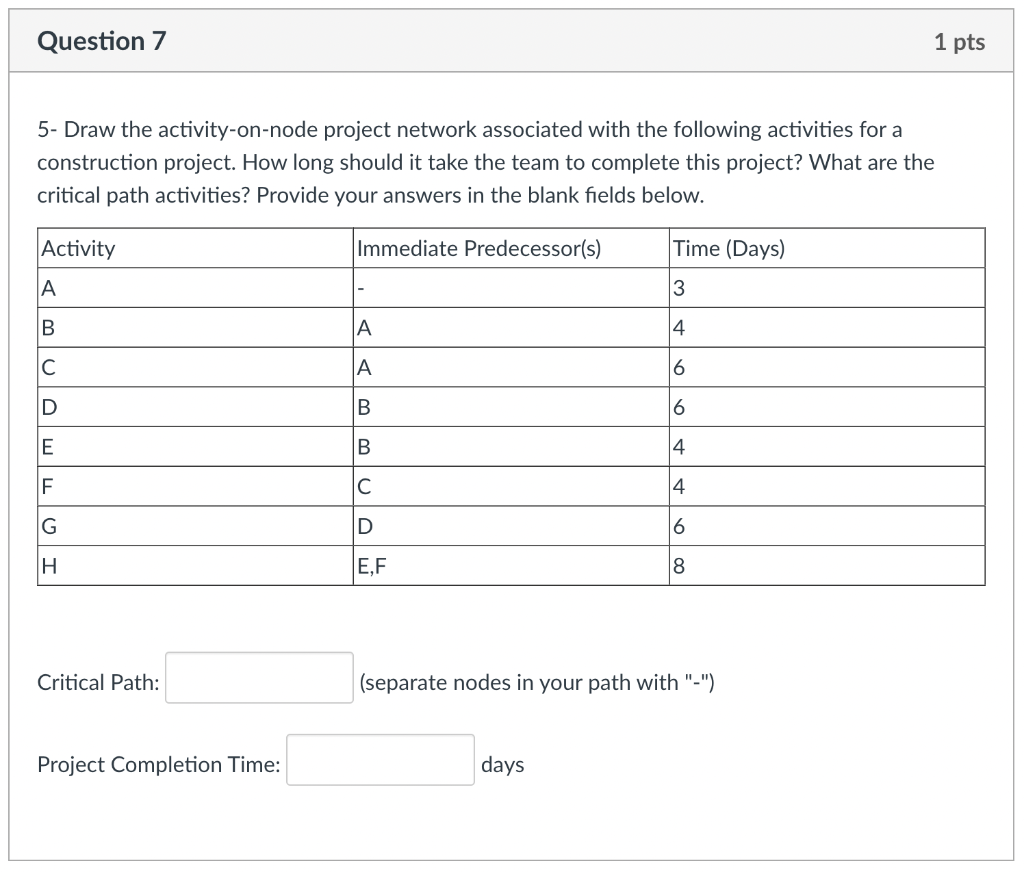Click the cell showing 6 days for activity D
This screenshot has width=1024, height=872.
[x=678, y=407]
